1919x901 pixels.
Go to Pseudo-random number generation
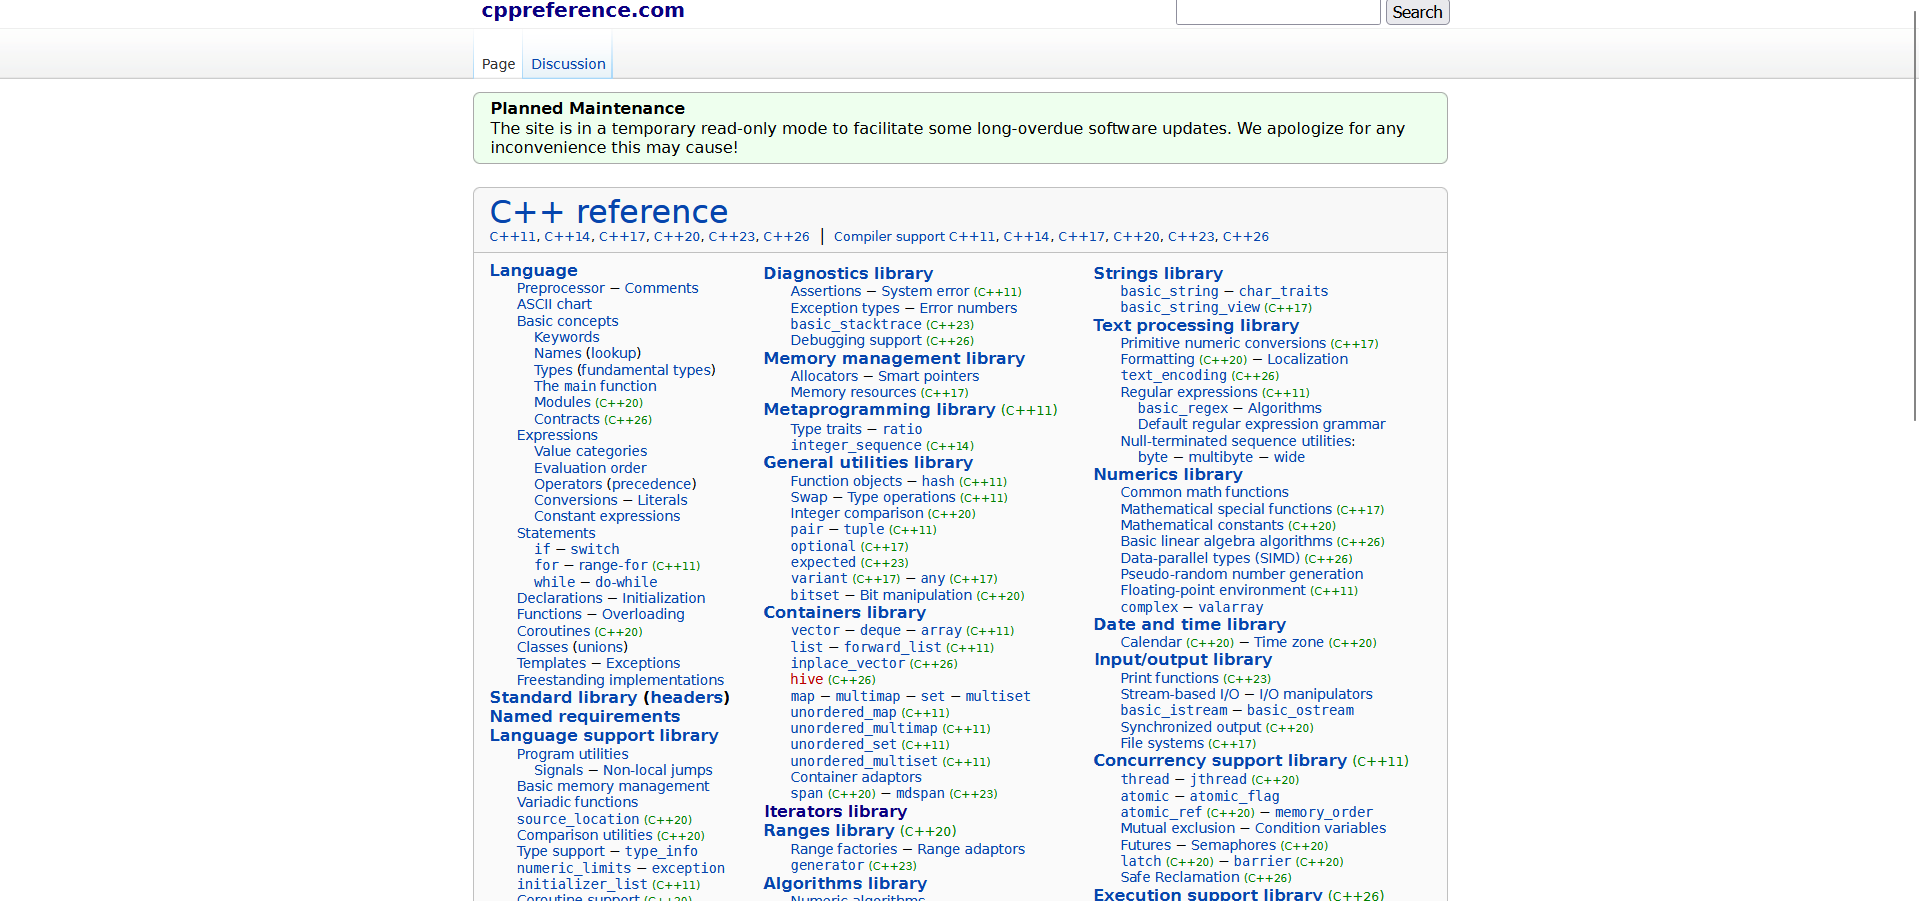[x=1241, y=575]
